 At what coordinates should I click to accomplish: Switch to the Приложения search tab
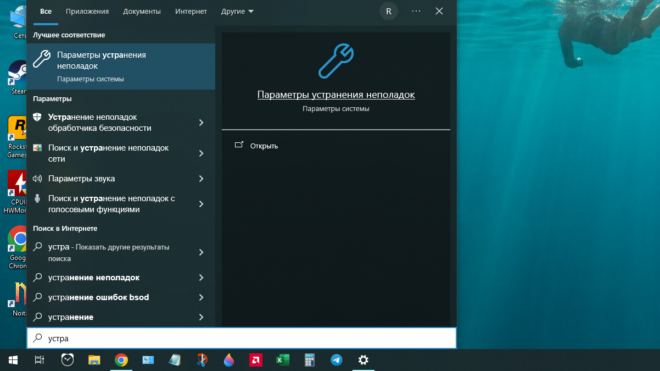(87, 11)
